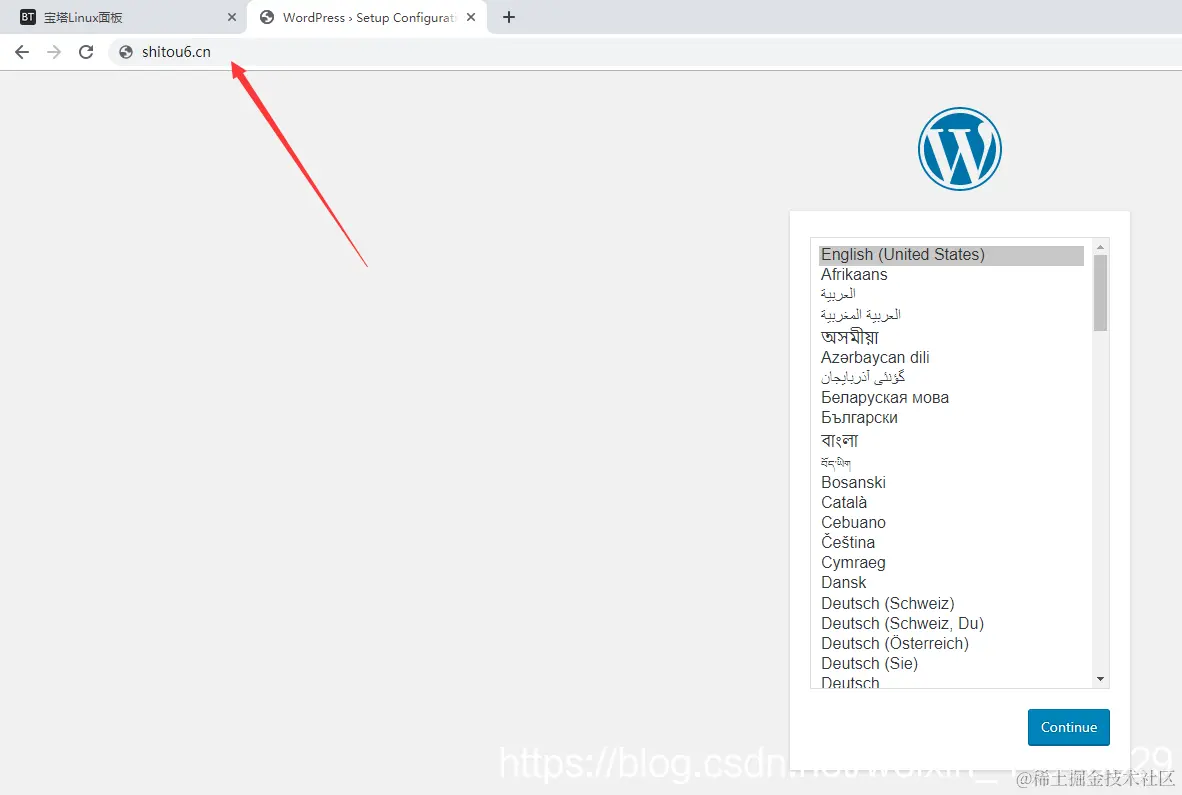Click the site info globe icon in address bar
Viewport: 1182px width, 795px height.
click(126, 52)
